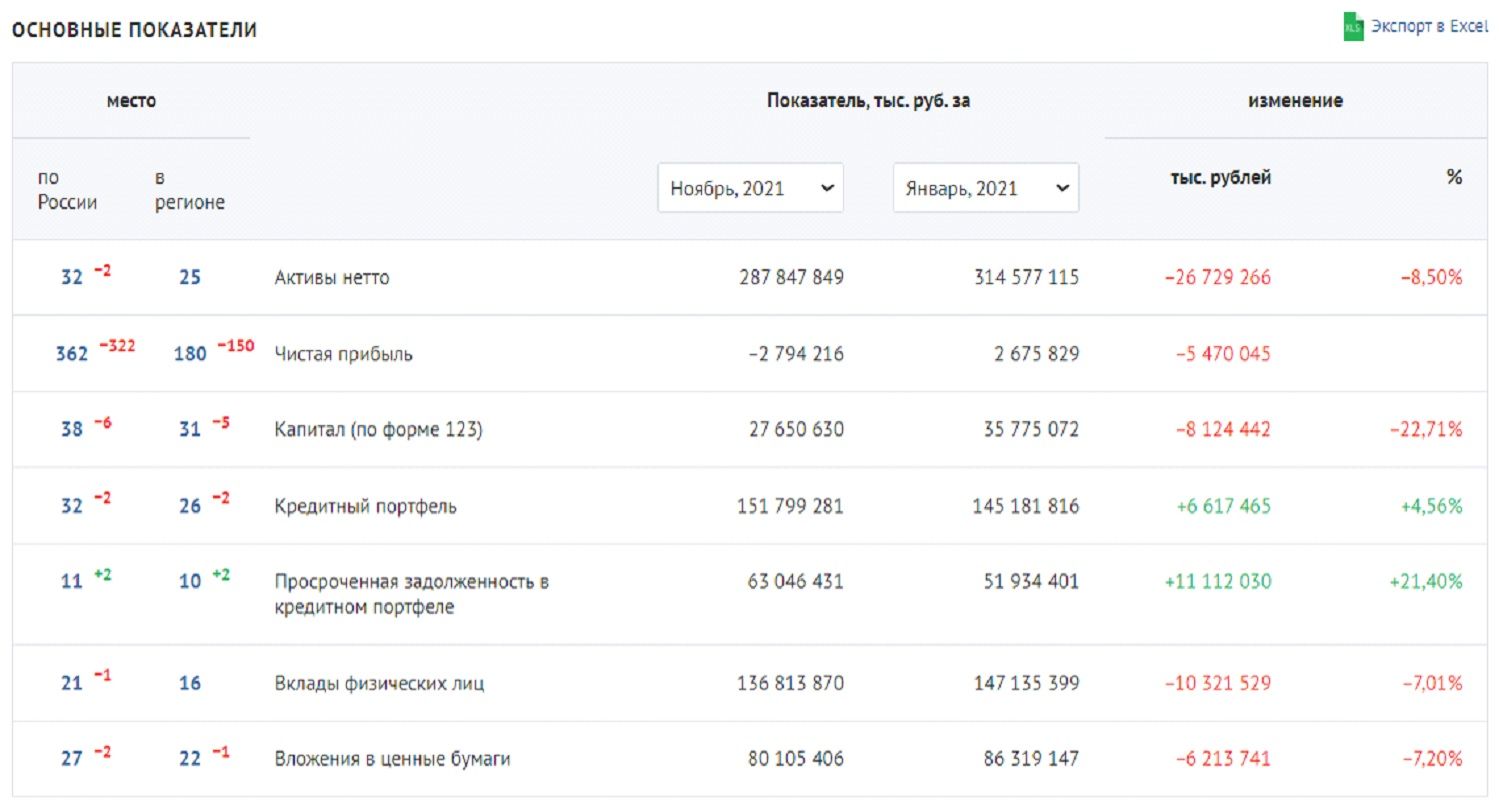Select the Чистая прибыль indicator
The height and width of the screenshot is (804, 1499).
343,354
